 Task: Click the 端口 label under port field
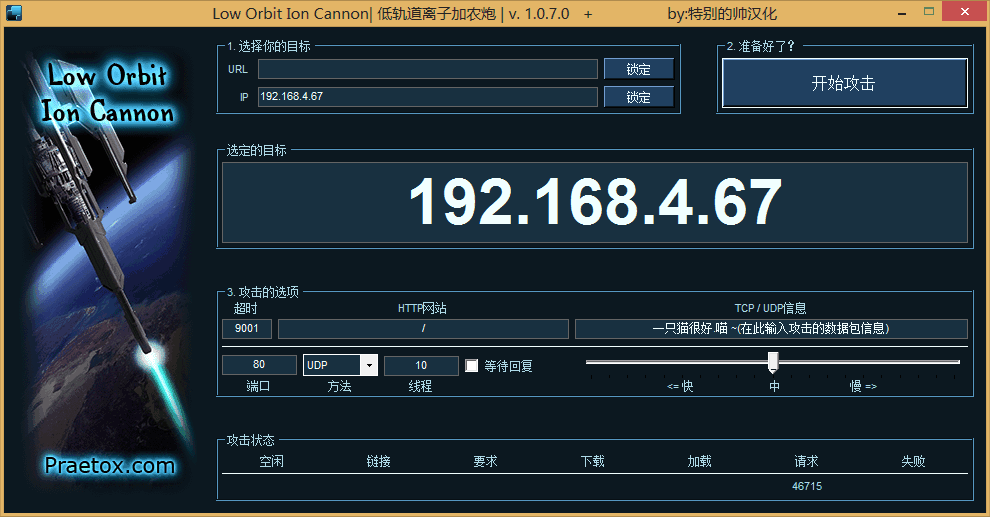[258, 386]
